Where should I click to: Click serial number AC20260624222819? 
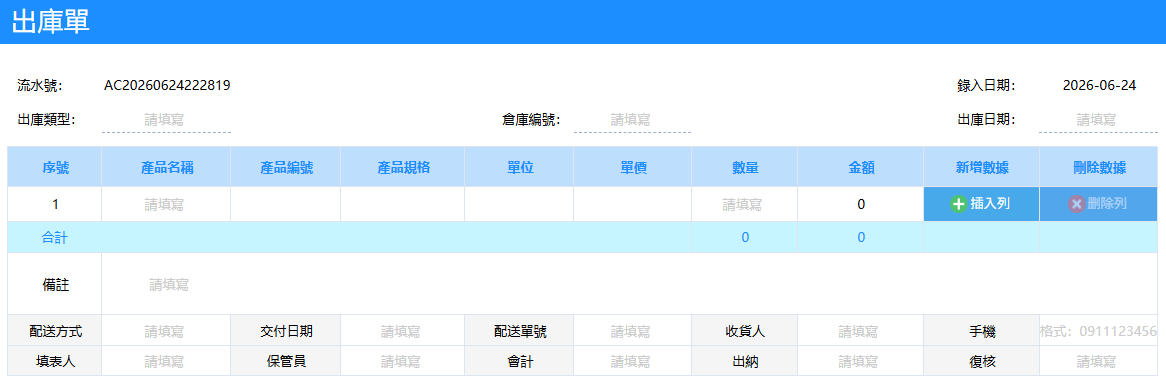click(x=167, y=86)
